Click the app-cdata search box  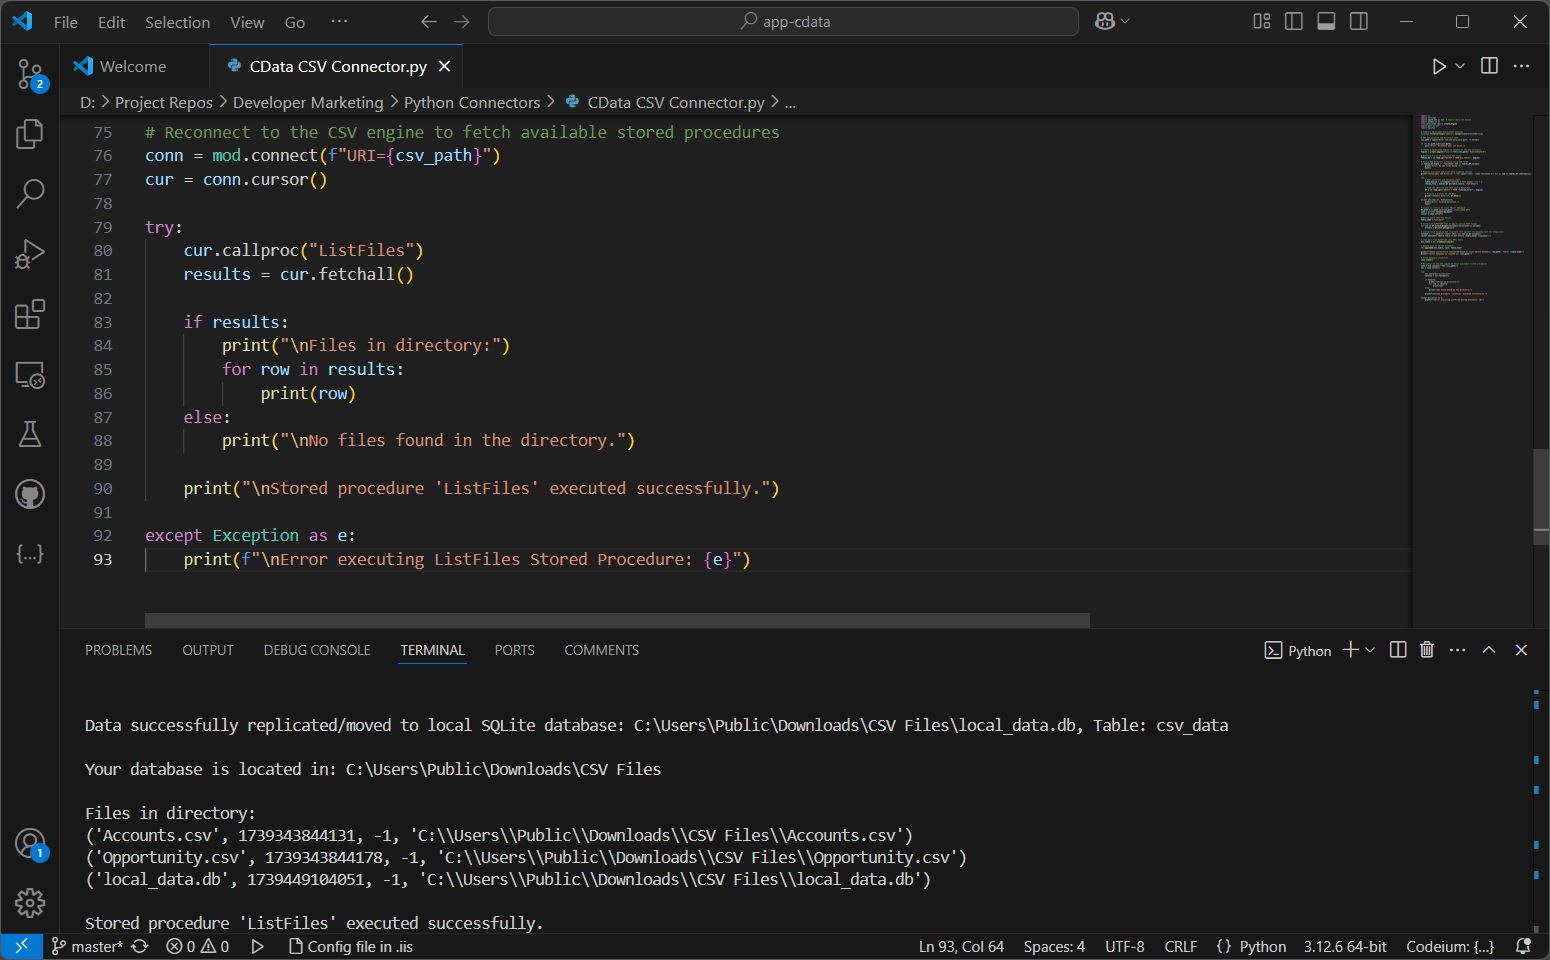783,21
